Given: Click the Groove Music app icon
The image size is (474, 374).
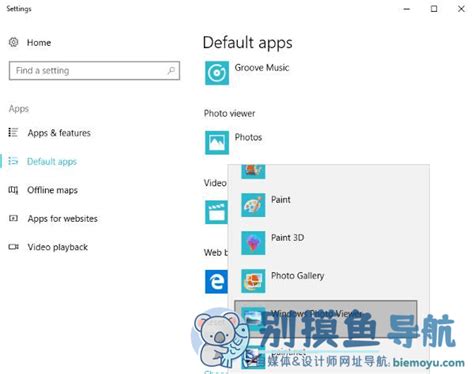Looking at the screenshot, I should (217, 73).
